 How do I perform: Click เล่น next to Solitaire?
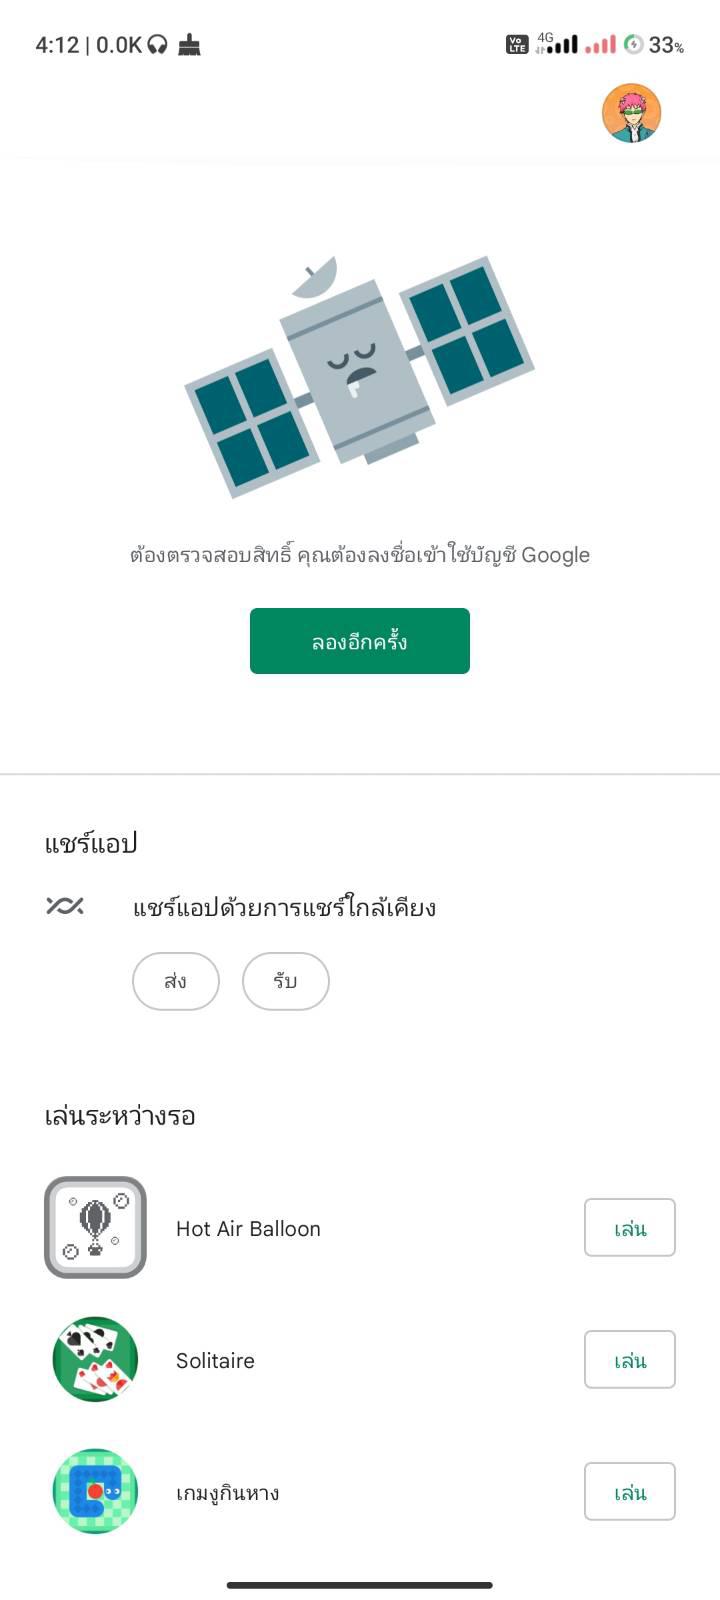629,1359
